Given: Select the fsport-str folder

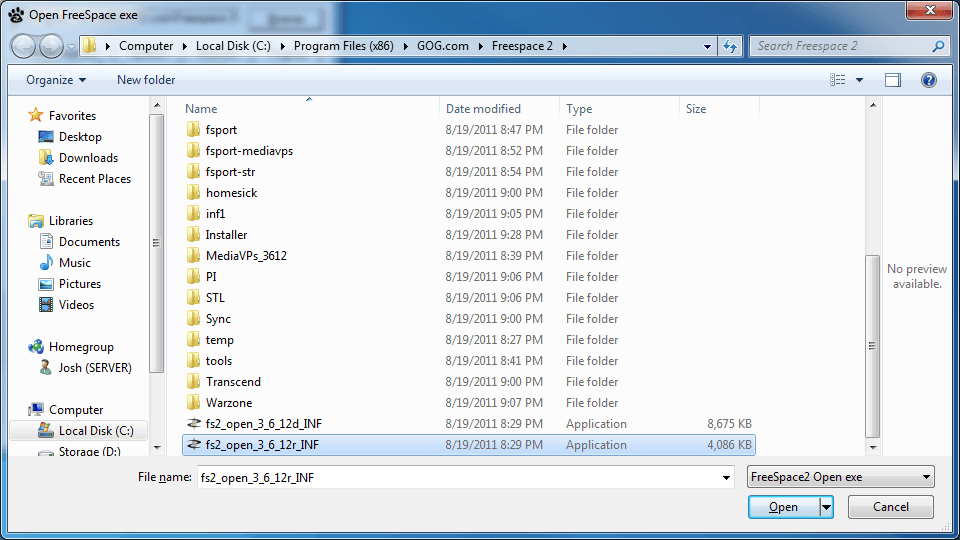Looking at the screenshot, I should 230,172.
